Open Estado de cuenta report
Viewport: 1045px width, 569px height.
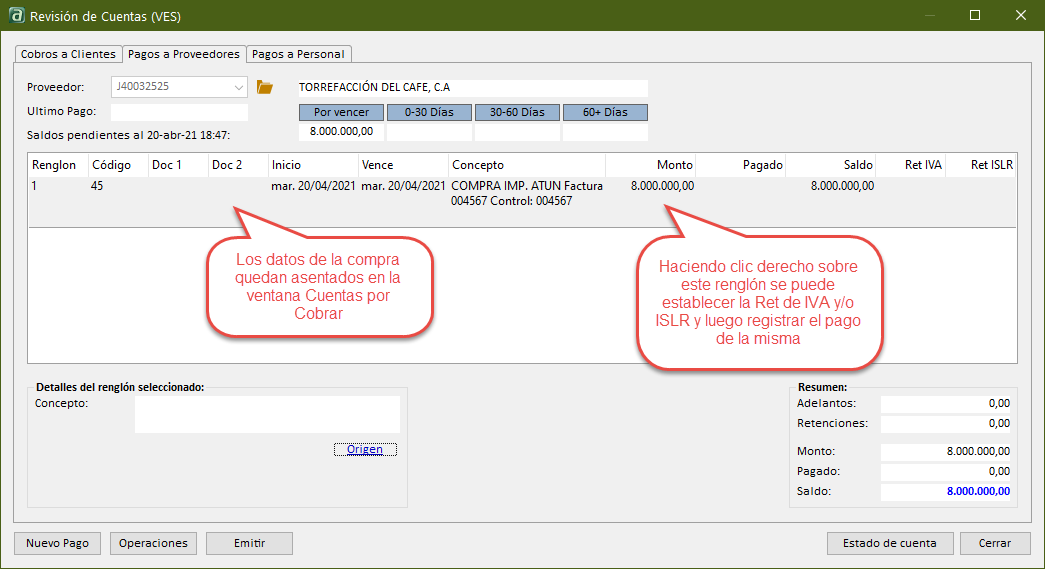coord(889,543)
